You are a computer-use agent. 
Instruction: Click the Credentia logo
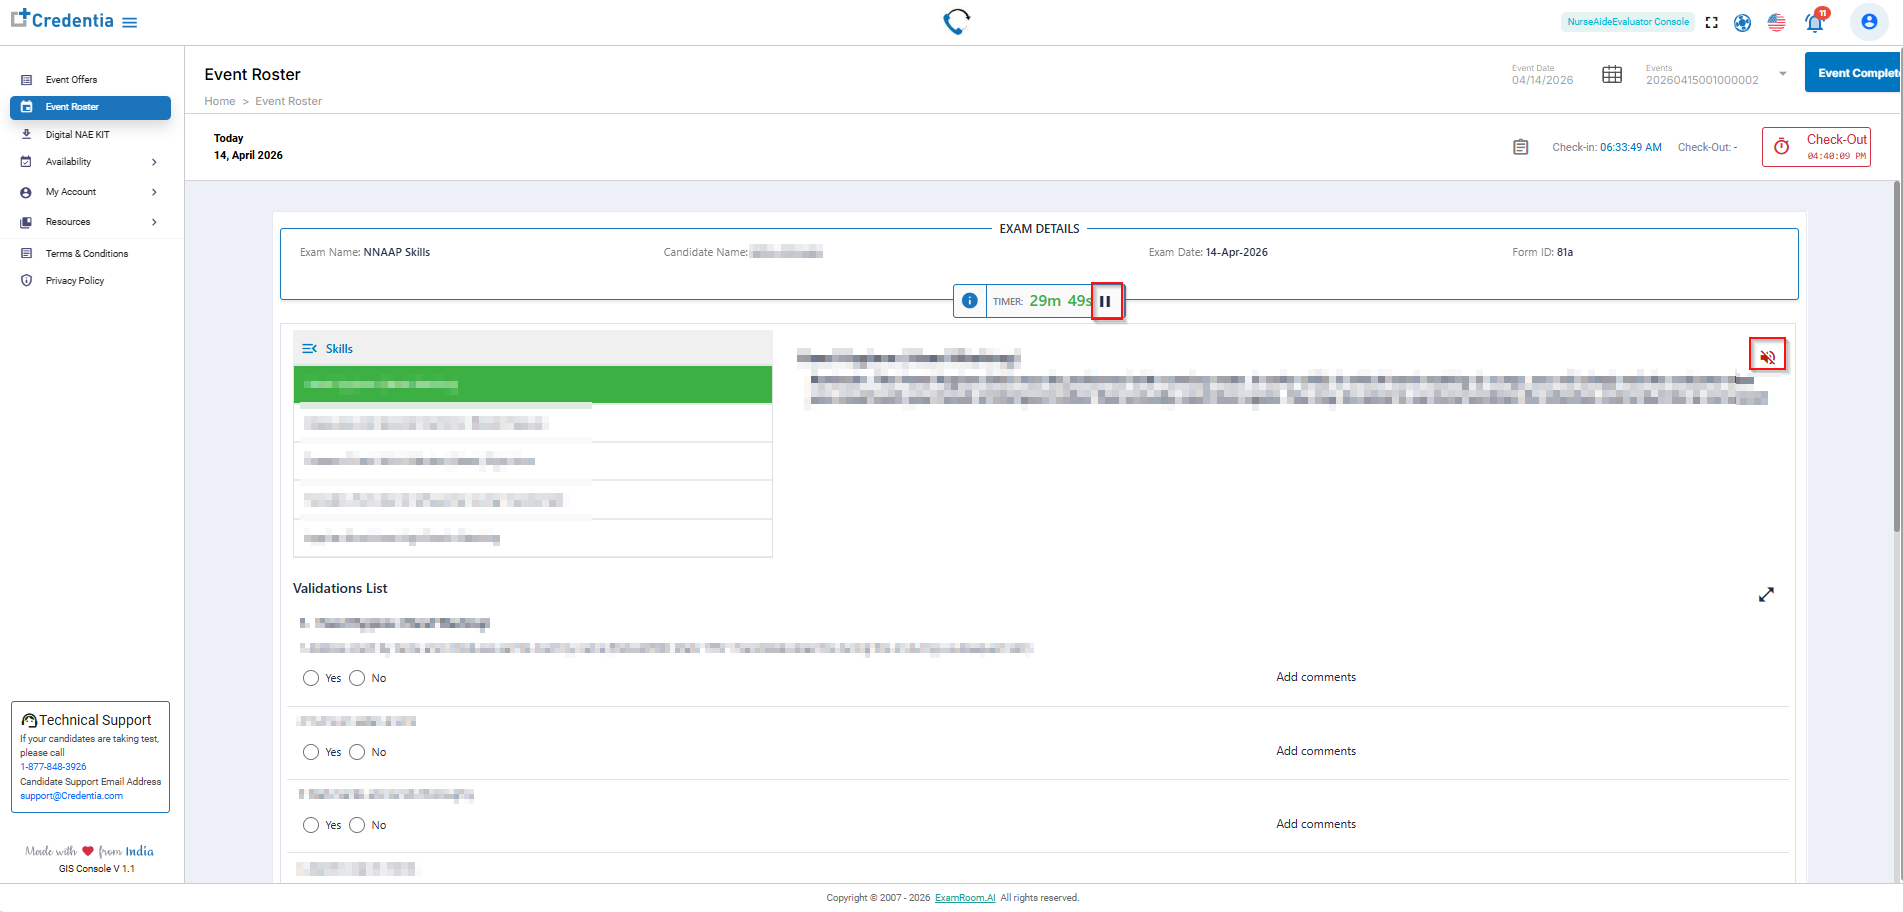[x=62, y=20]
